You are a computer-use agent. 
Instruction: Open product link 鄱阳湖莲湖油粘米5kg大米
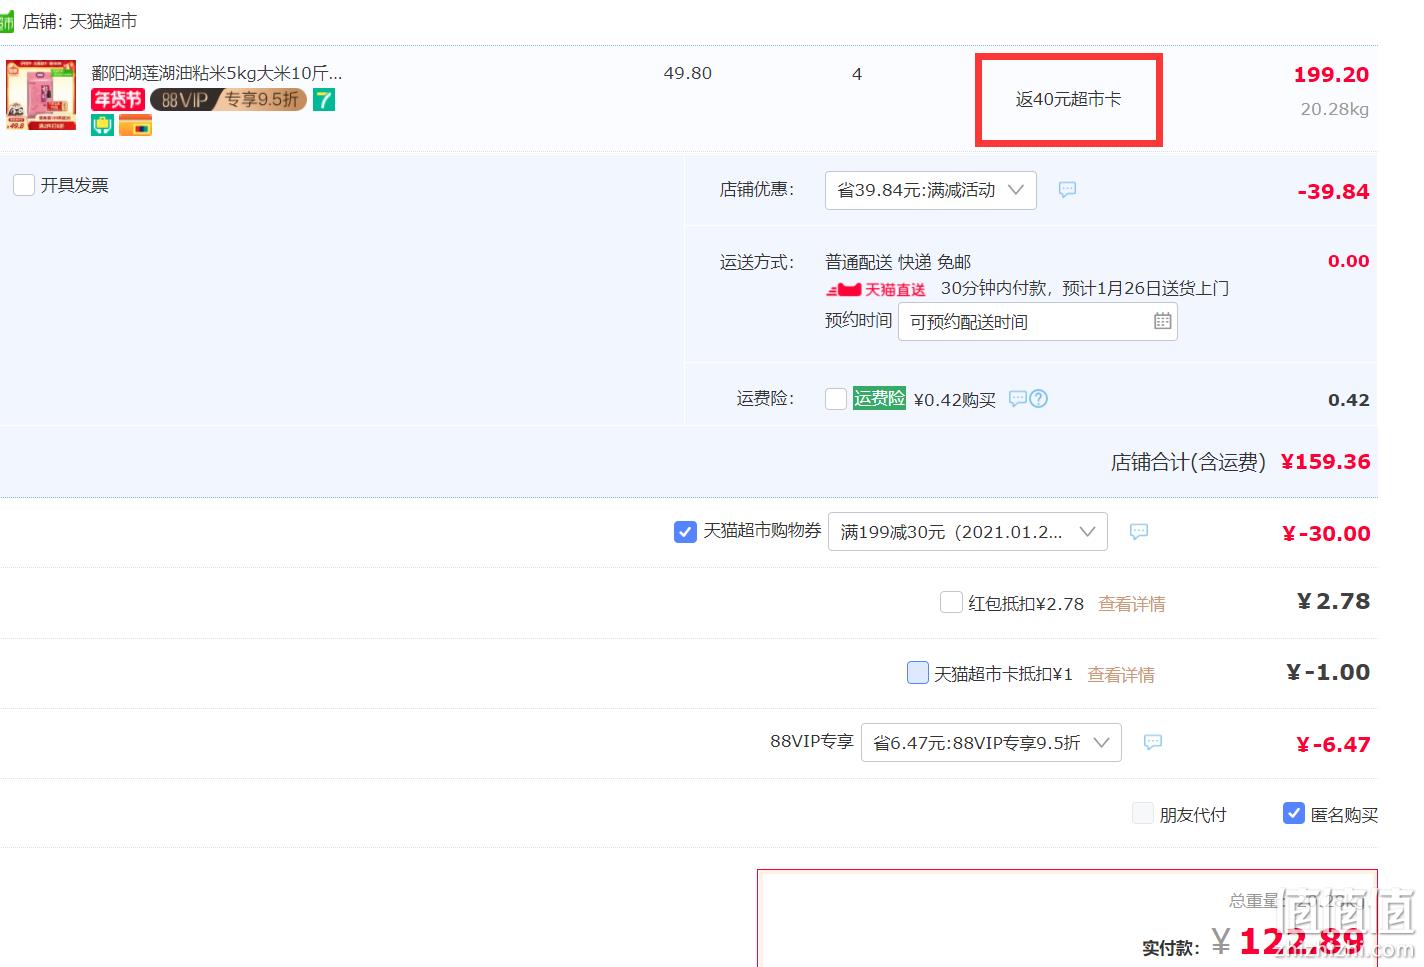(x=216, y=73)
